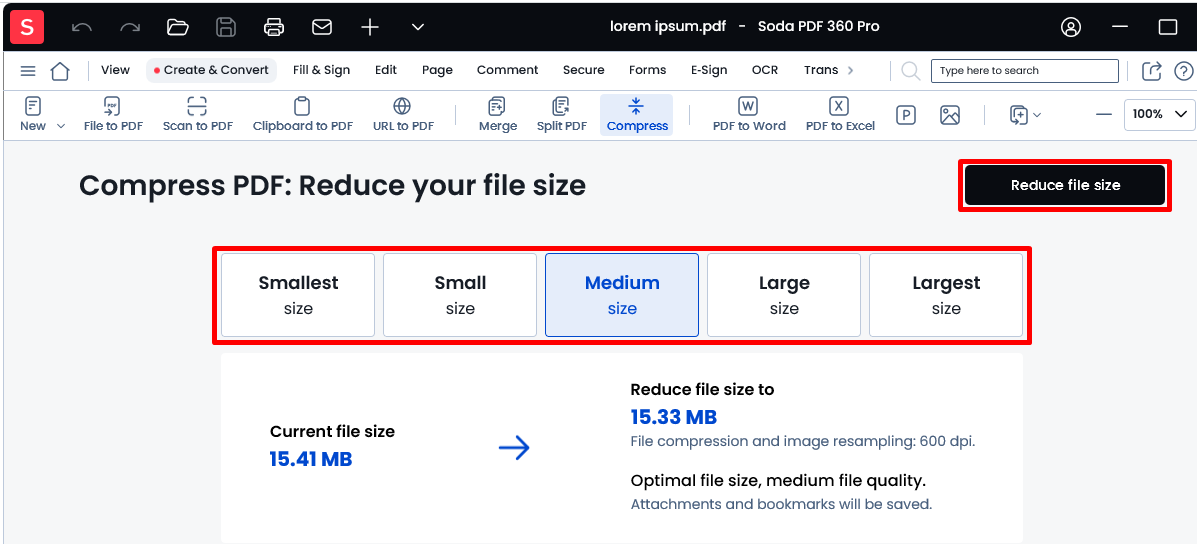Screen dimensions: 1197x544
Task: Click the share icon
Action: click(x=1151, y=71)
